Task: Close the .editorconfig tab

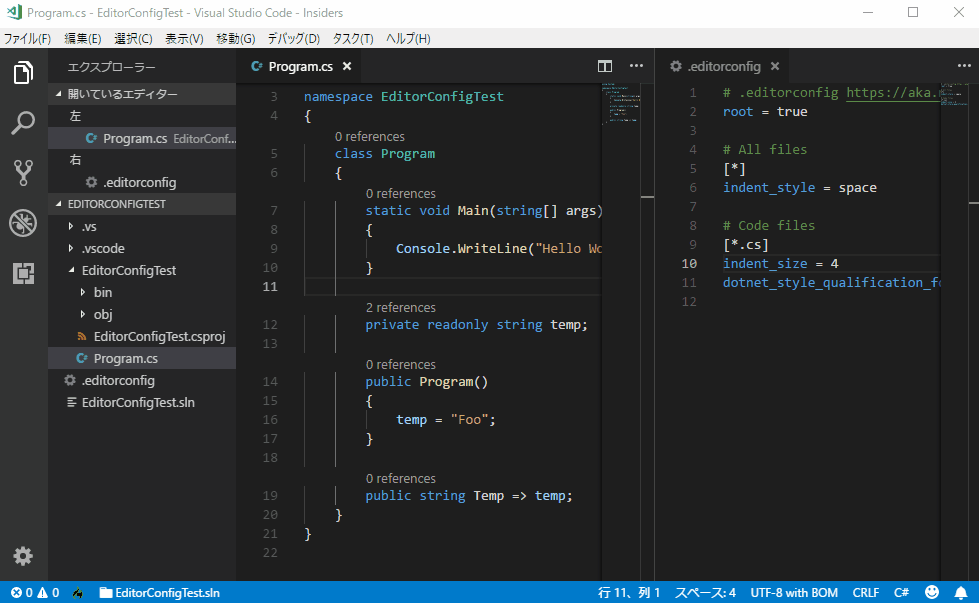Action: [775, 66]
